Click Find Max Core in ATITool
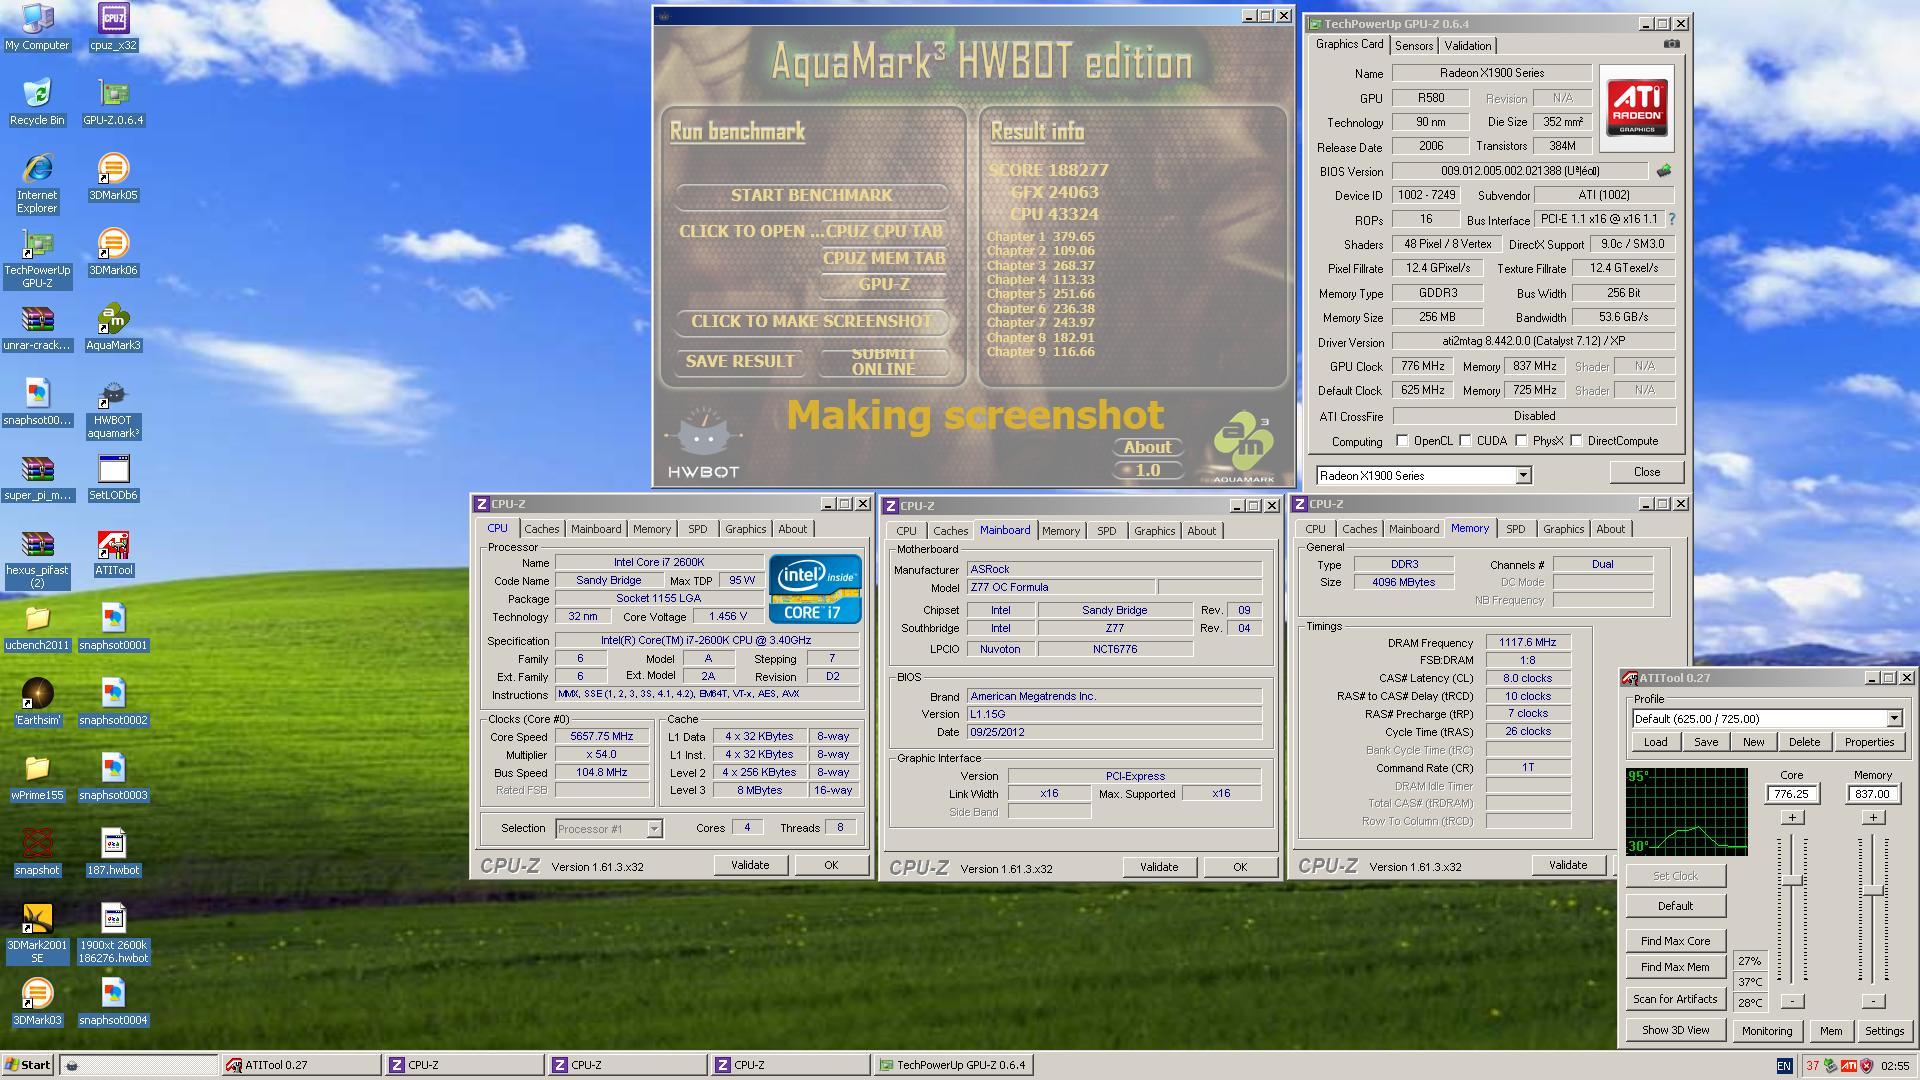Image resolution: width=1920 pixels, height=1080 pixels. (x=1675, y=941)
